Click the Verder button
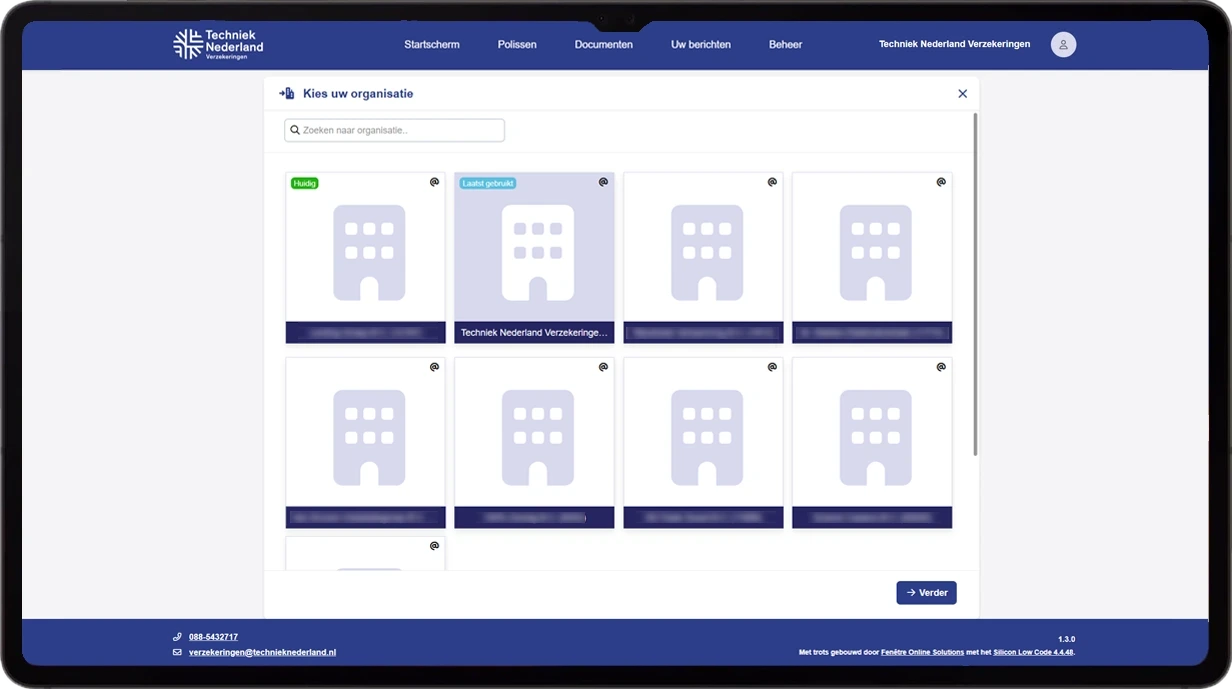The height and width of the screenshot is (689, 1232). coord(926,593)
